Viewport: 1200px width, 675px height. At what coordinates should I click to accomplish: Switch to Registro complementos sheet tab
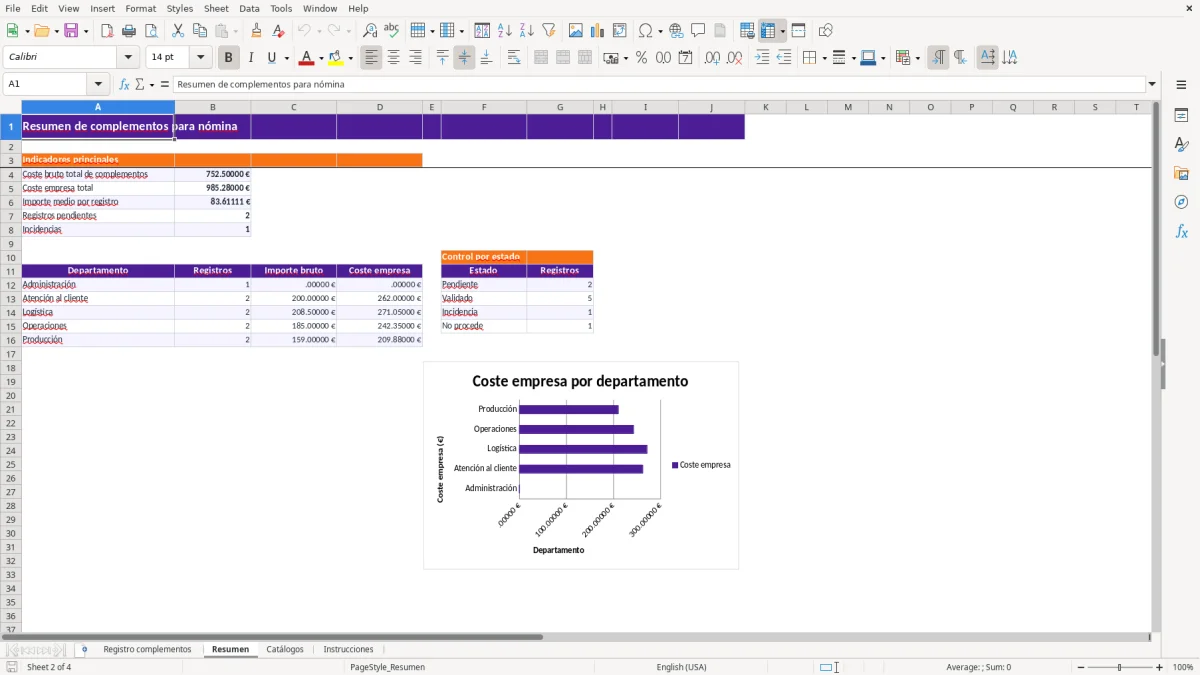click(x=147, y=649)
